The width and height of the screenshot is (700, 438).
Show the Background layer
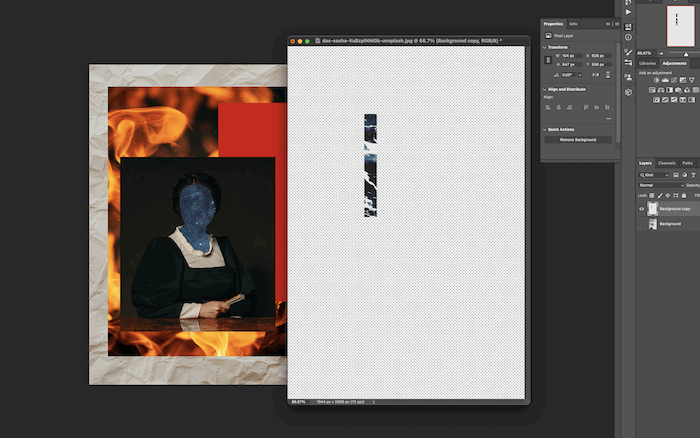642,224
